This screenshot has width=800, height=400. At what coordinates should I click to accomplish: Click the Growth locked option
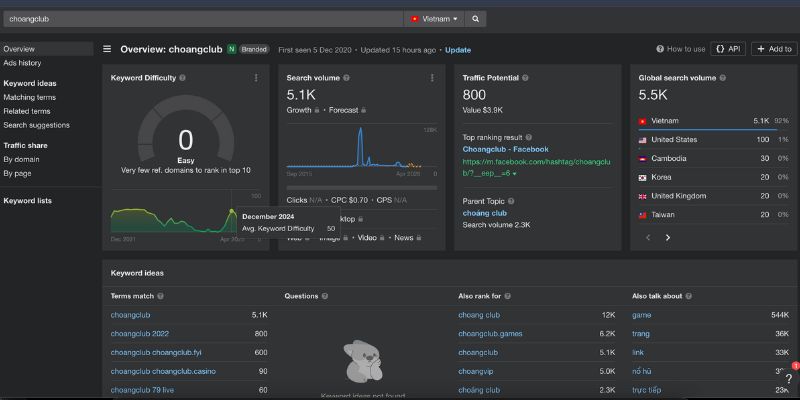click(303, 110)
